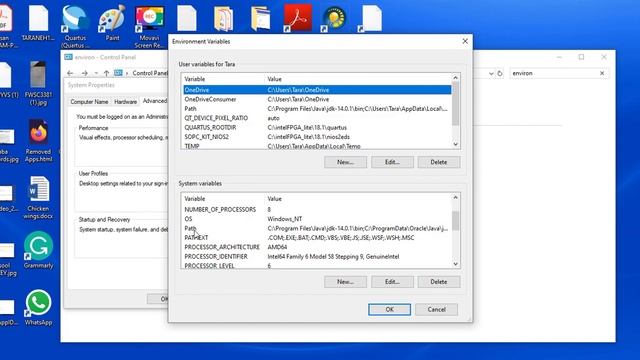Select the Advanced tab in System Properties
This screenshot has width=640, height=360.
tap(155, 101)
